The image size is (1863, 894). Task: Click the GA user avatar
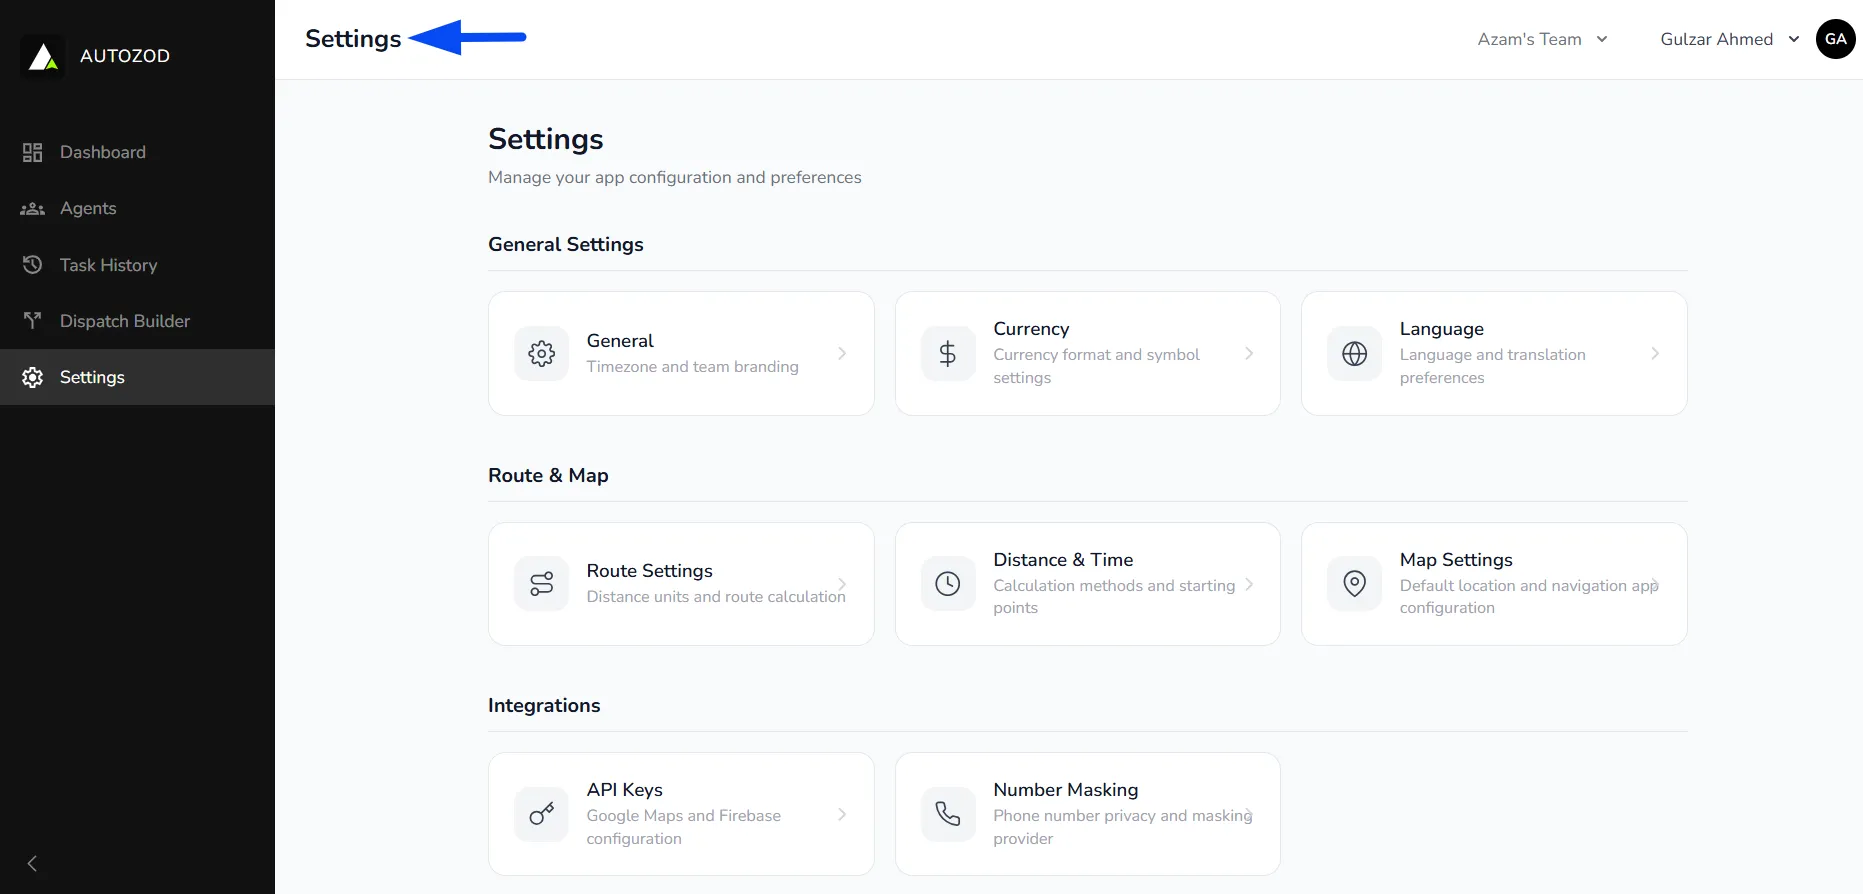point(1836,39)
